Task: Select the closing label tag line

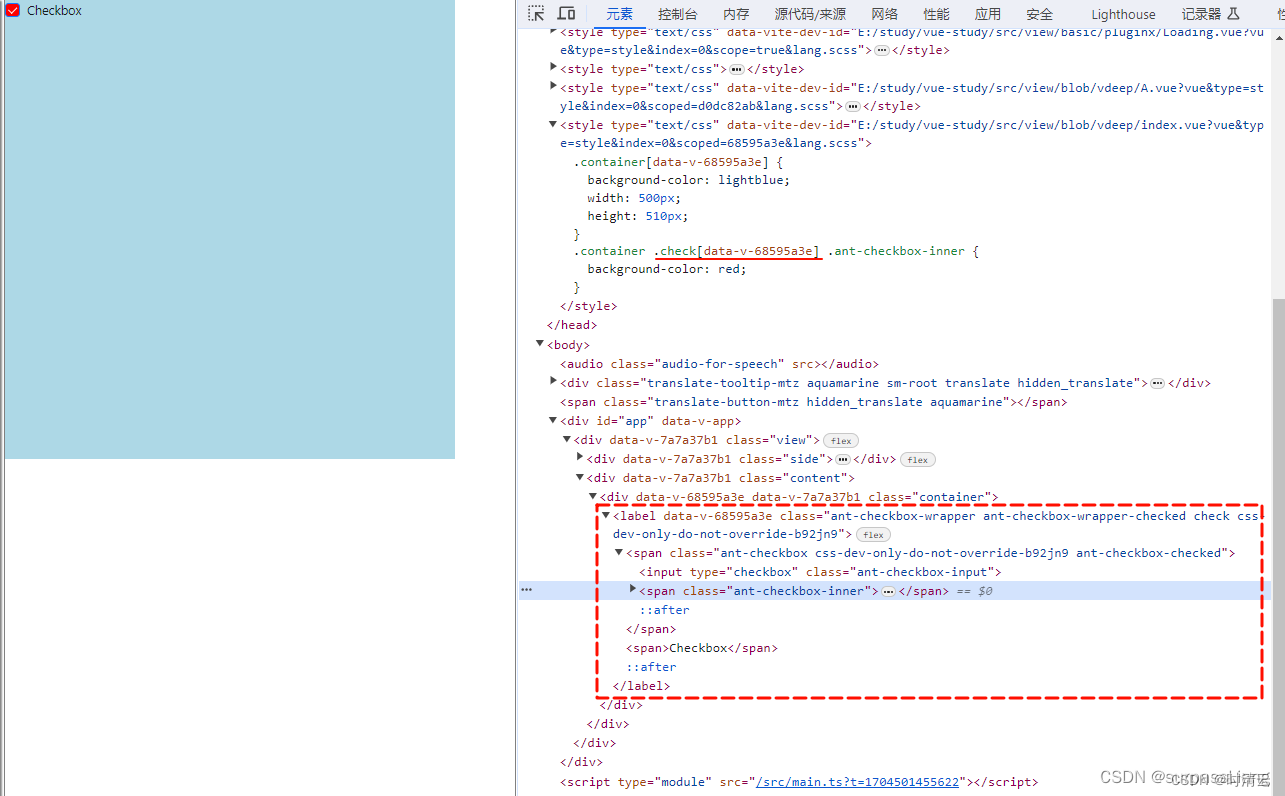Action: 641,686
